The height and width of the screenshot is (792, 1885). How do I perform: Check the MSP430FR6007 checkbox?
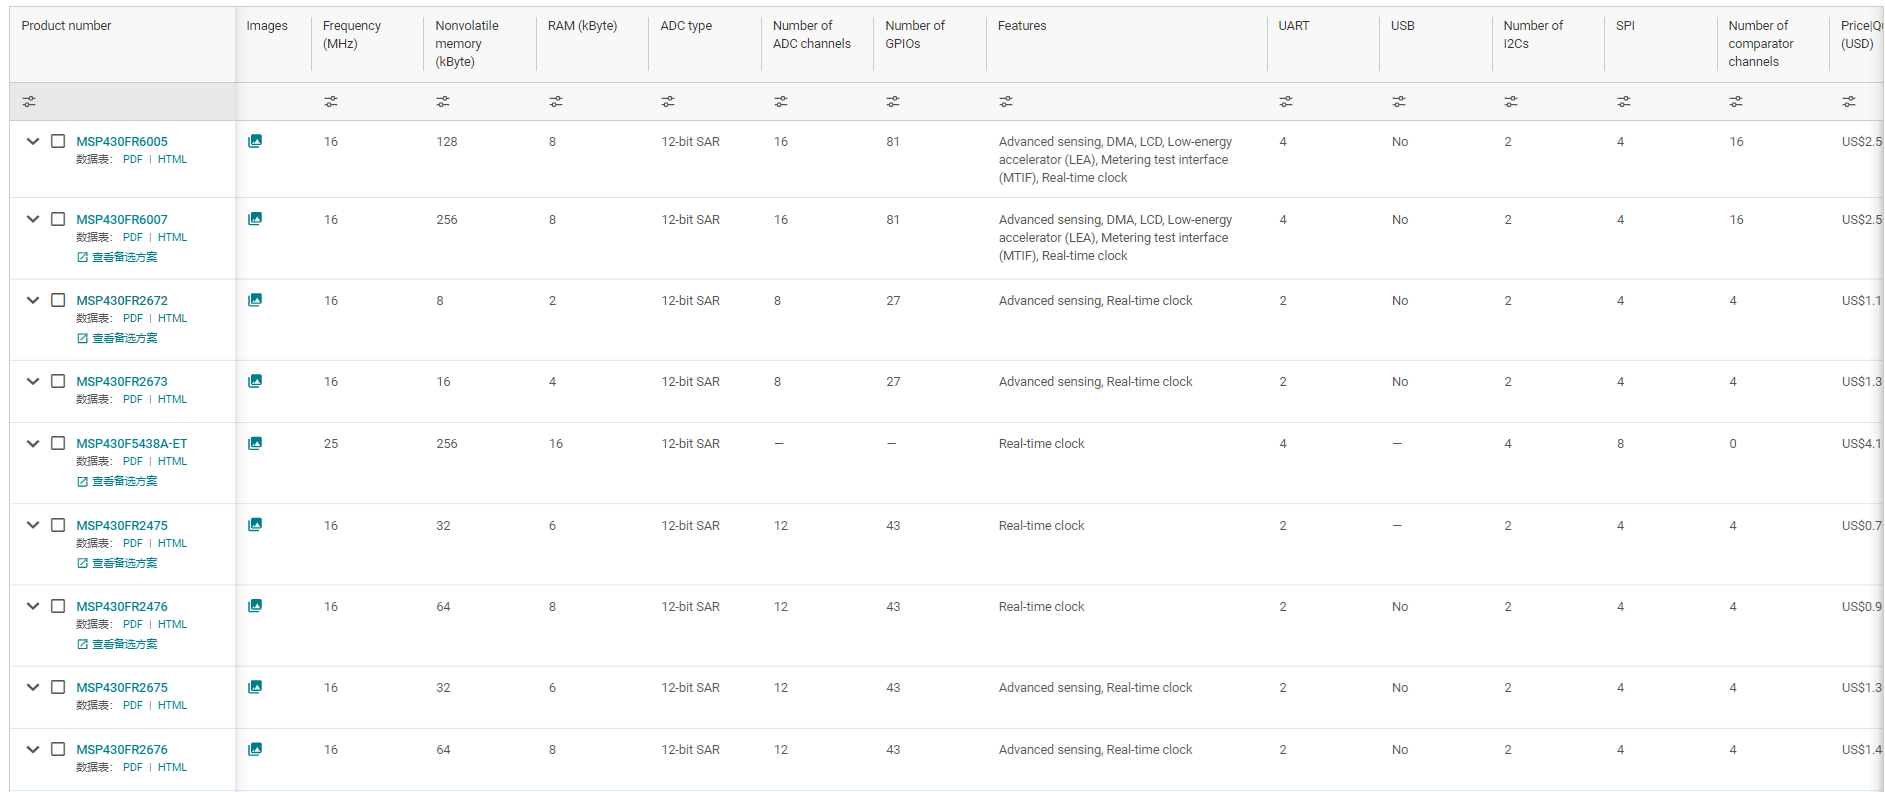pyautogui.click(x=58, y=219)
